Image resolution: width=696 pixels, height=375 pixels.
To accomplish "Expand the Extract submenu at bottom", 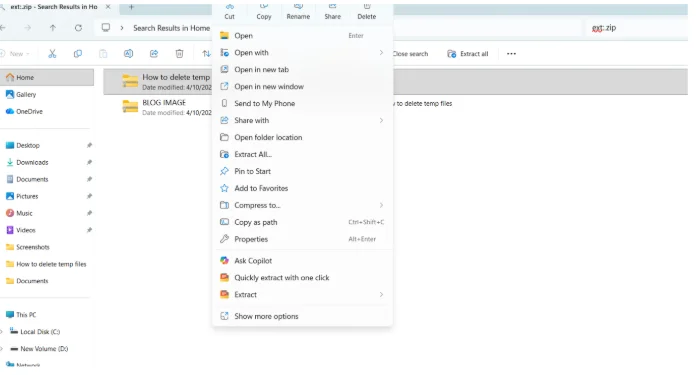I will pyautogui.click(x=302, y=295).
